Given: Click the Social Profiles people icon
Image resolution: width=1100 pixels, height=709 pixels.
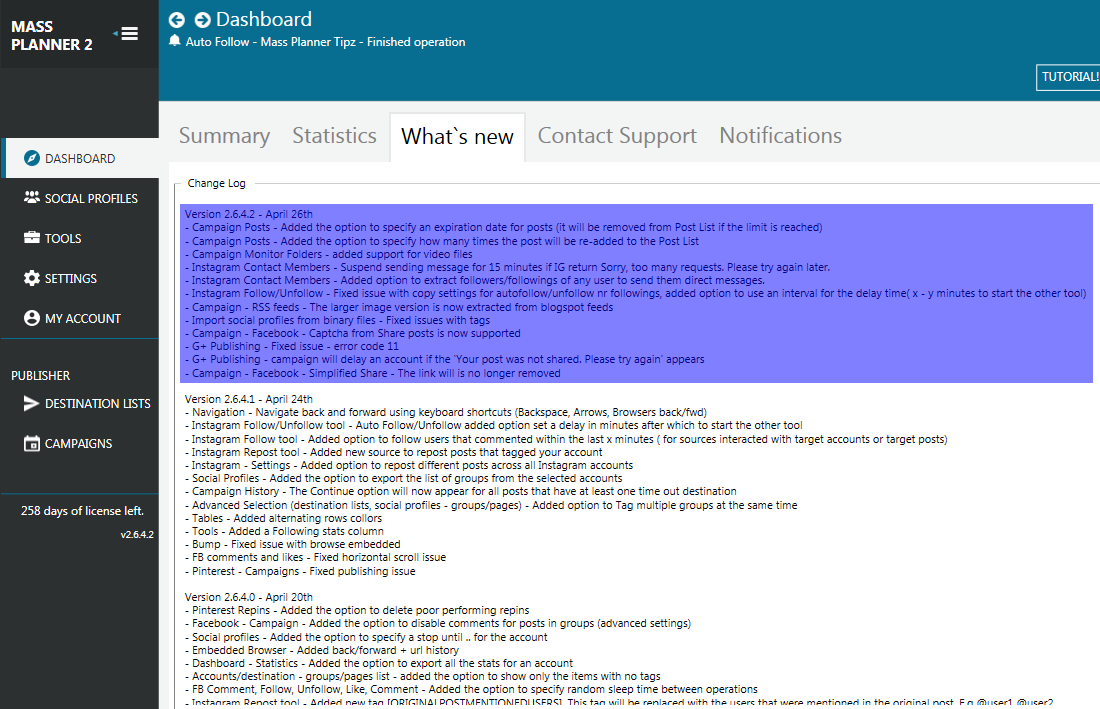Looking at the screenshot, I should [31, 198].
